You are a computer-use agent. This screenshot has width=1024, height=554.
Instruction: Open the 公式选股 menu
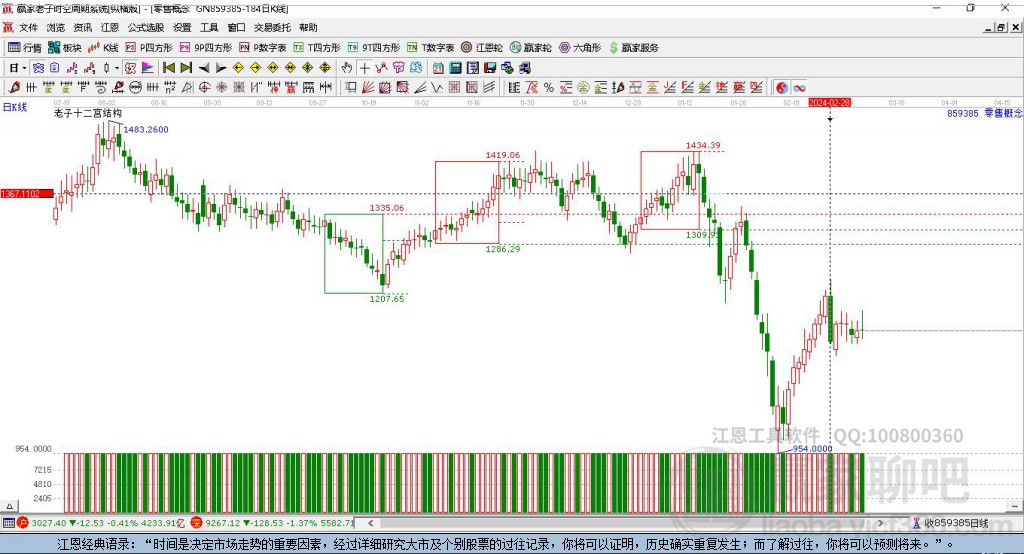146,27
